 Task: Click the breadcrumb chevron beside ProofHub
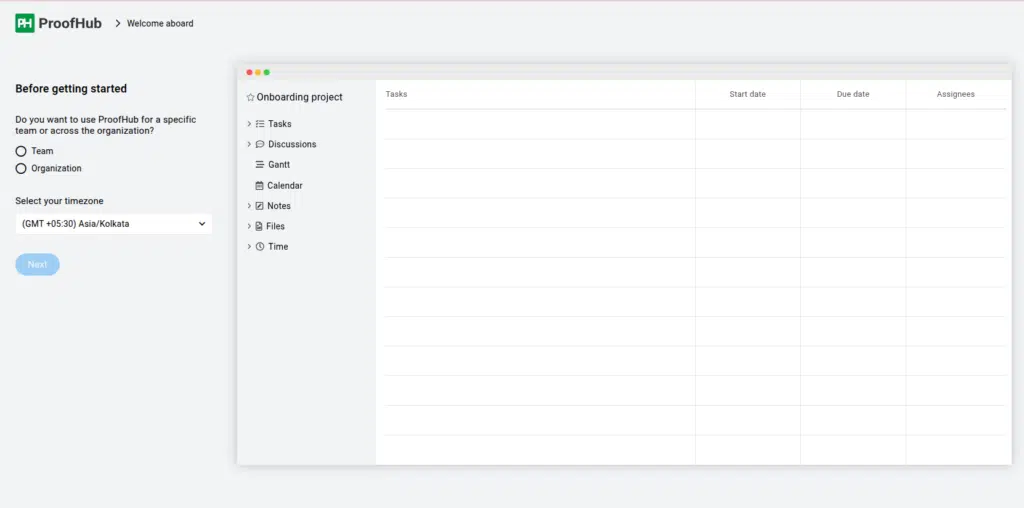click(x=118, y=24)
